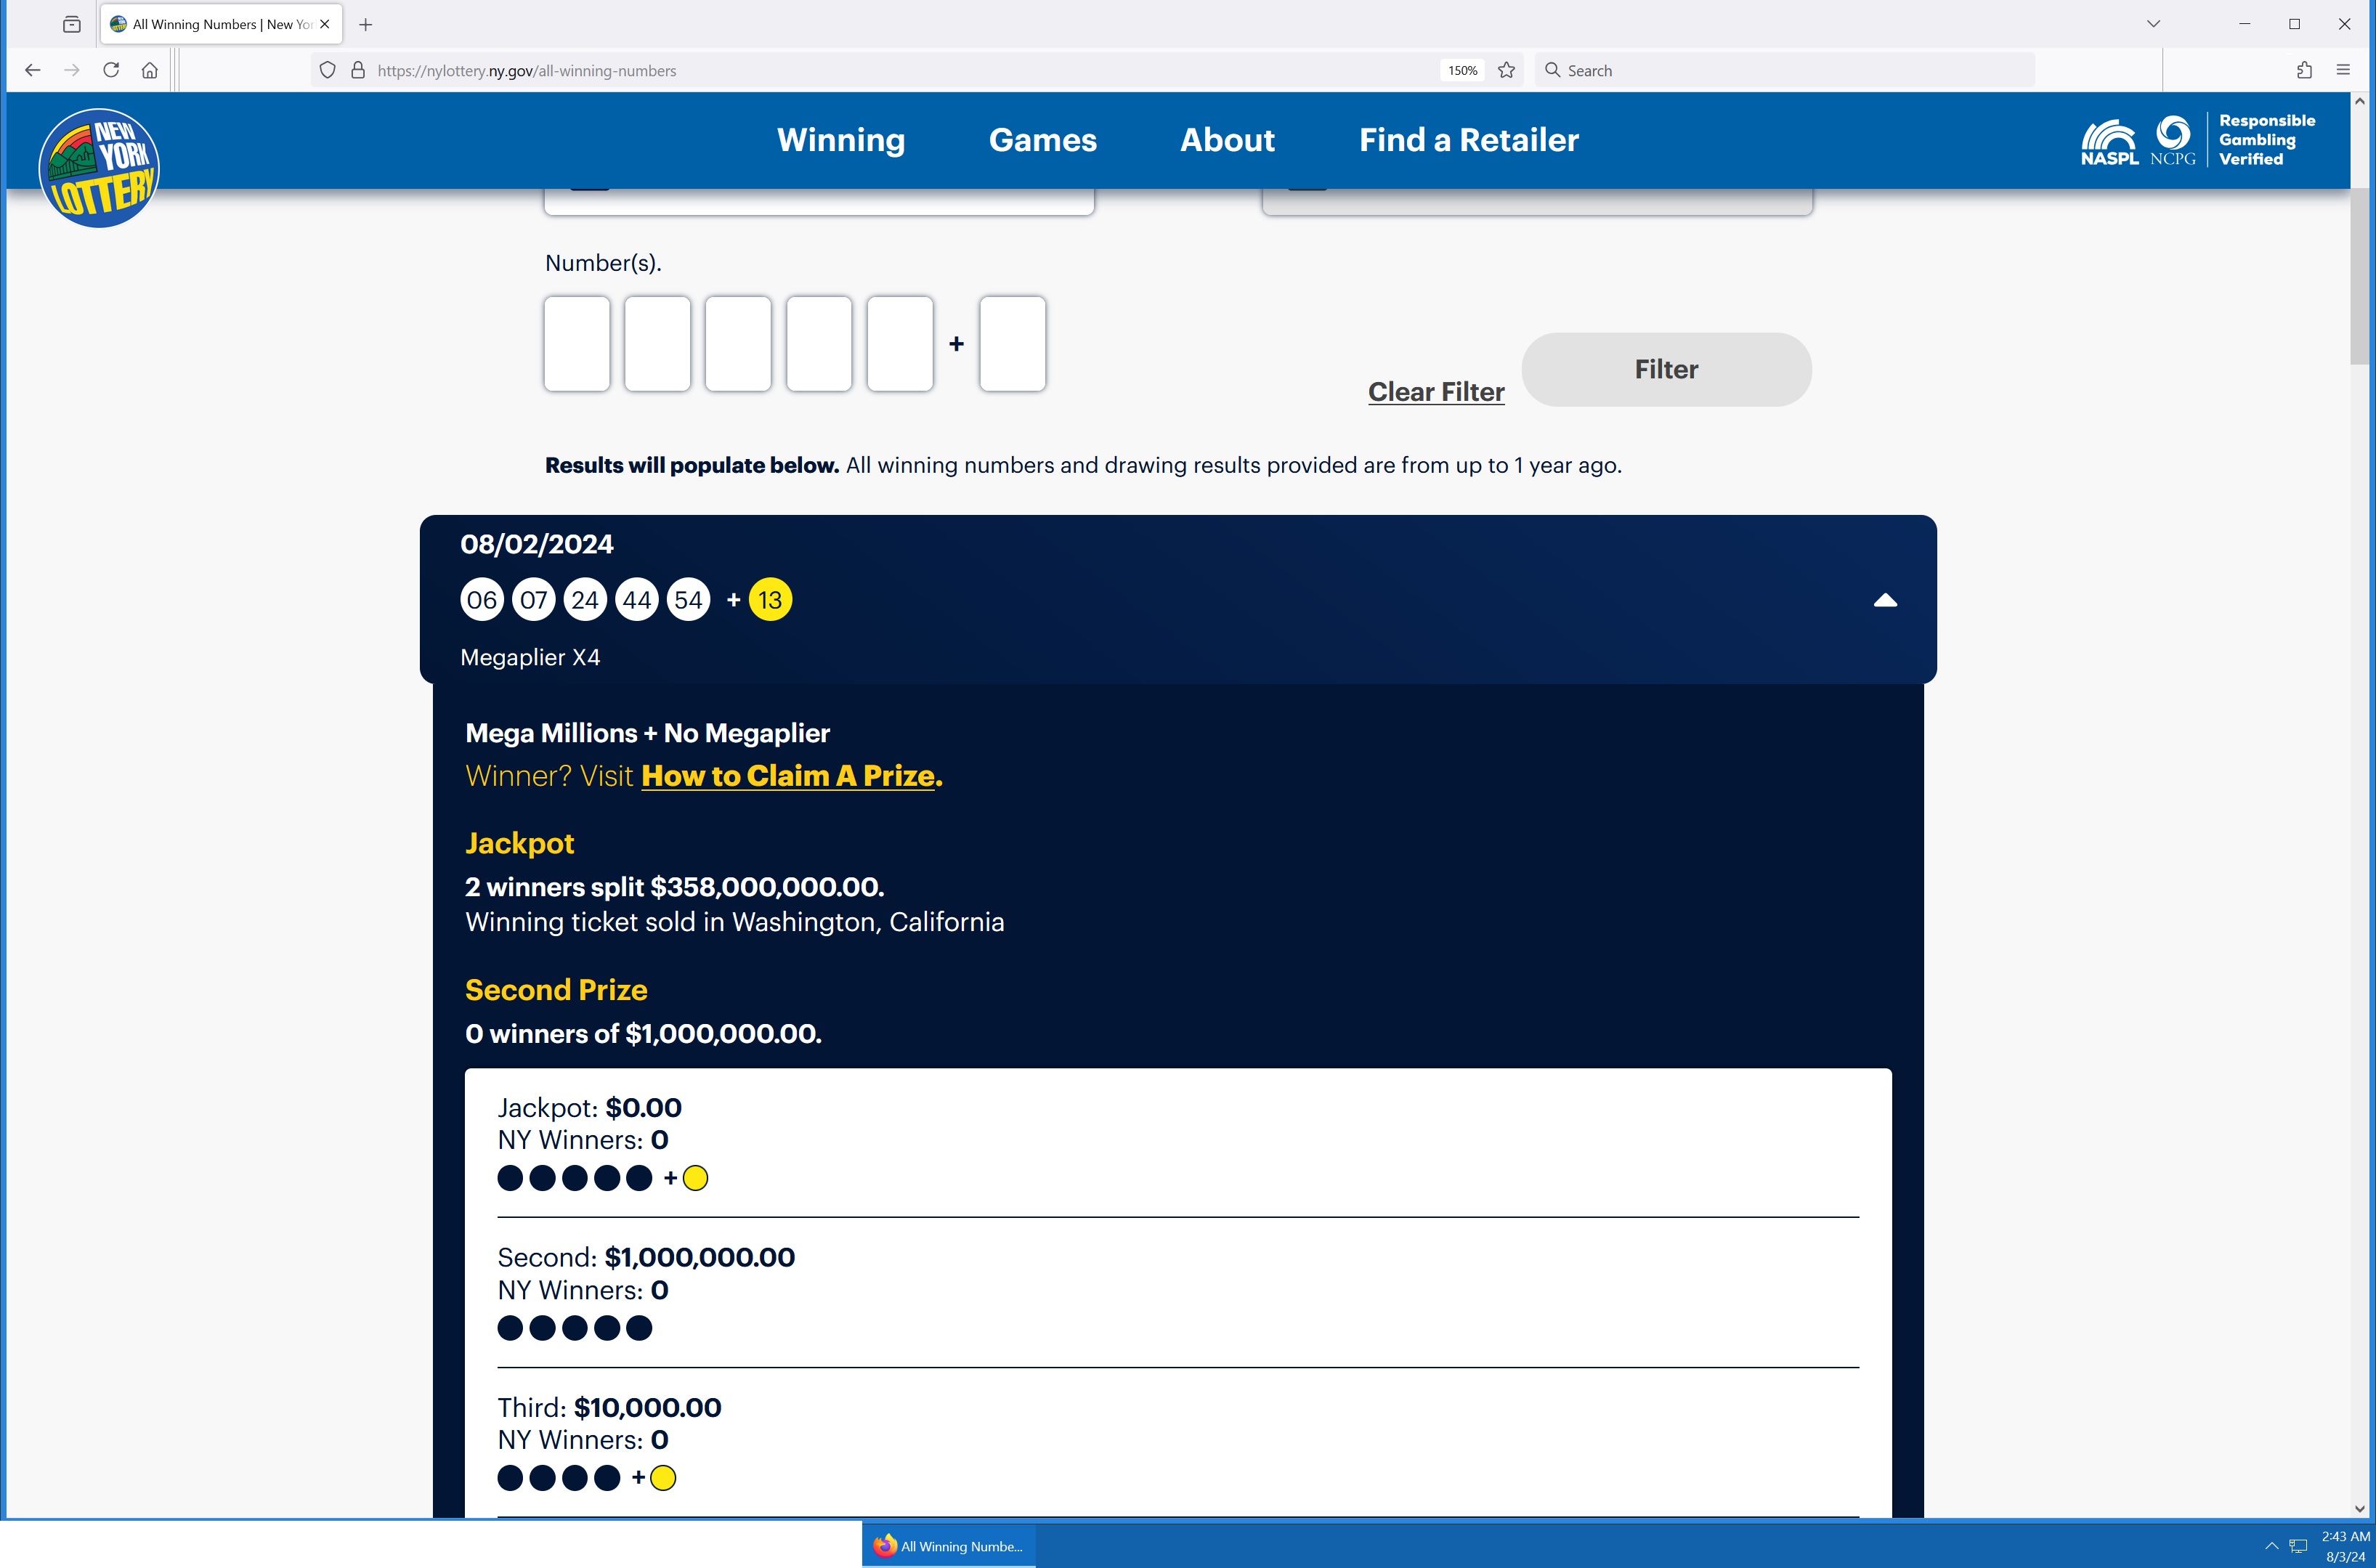
Task: Click the NCPG logo
Action: pyautogui.click(x=2173, y=140)
